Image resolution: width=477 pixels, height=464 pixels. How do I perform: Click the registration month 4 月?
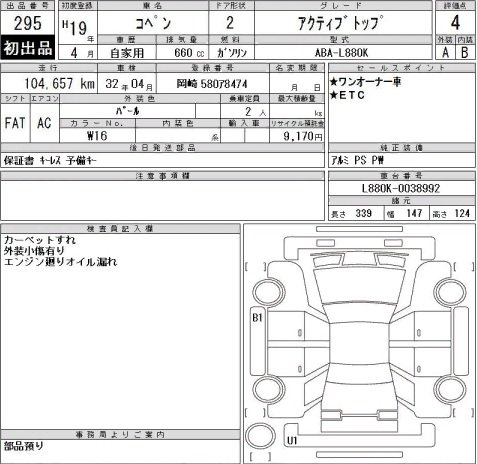(82, 53)
